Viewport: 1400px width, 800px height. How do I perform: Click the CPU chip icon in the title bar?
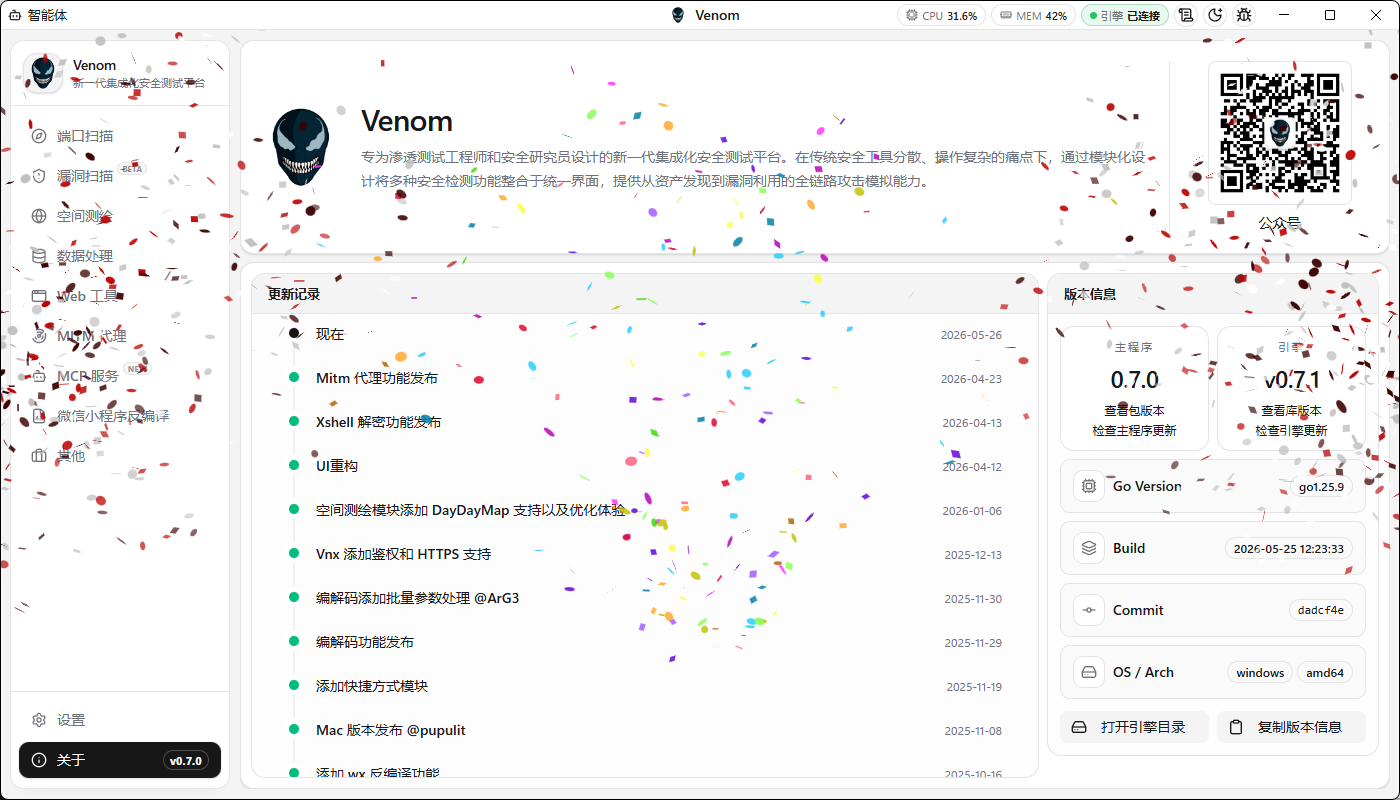click(912, 16)
